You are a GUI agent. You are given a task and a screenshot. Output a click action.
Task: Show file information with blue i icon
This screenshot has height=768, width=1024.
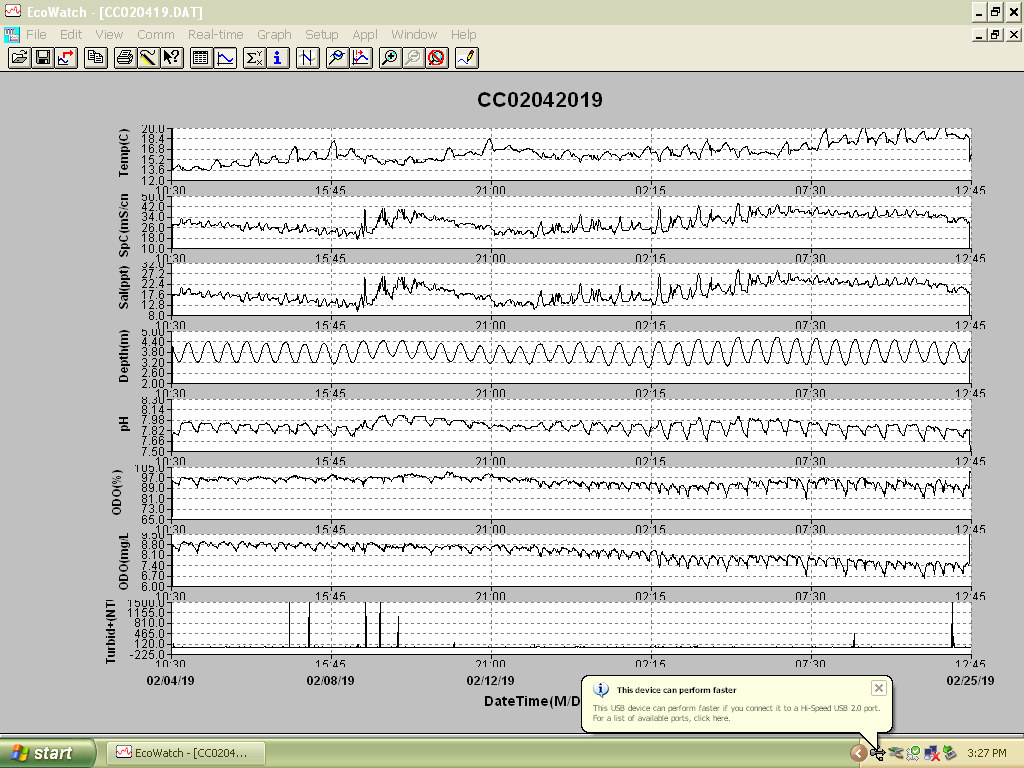click(278, 58)
